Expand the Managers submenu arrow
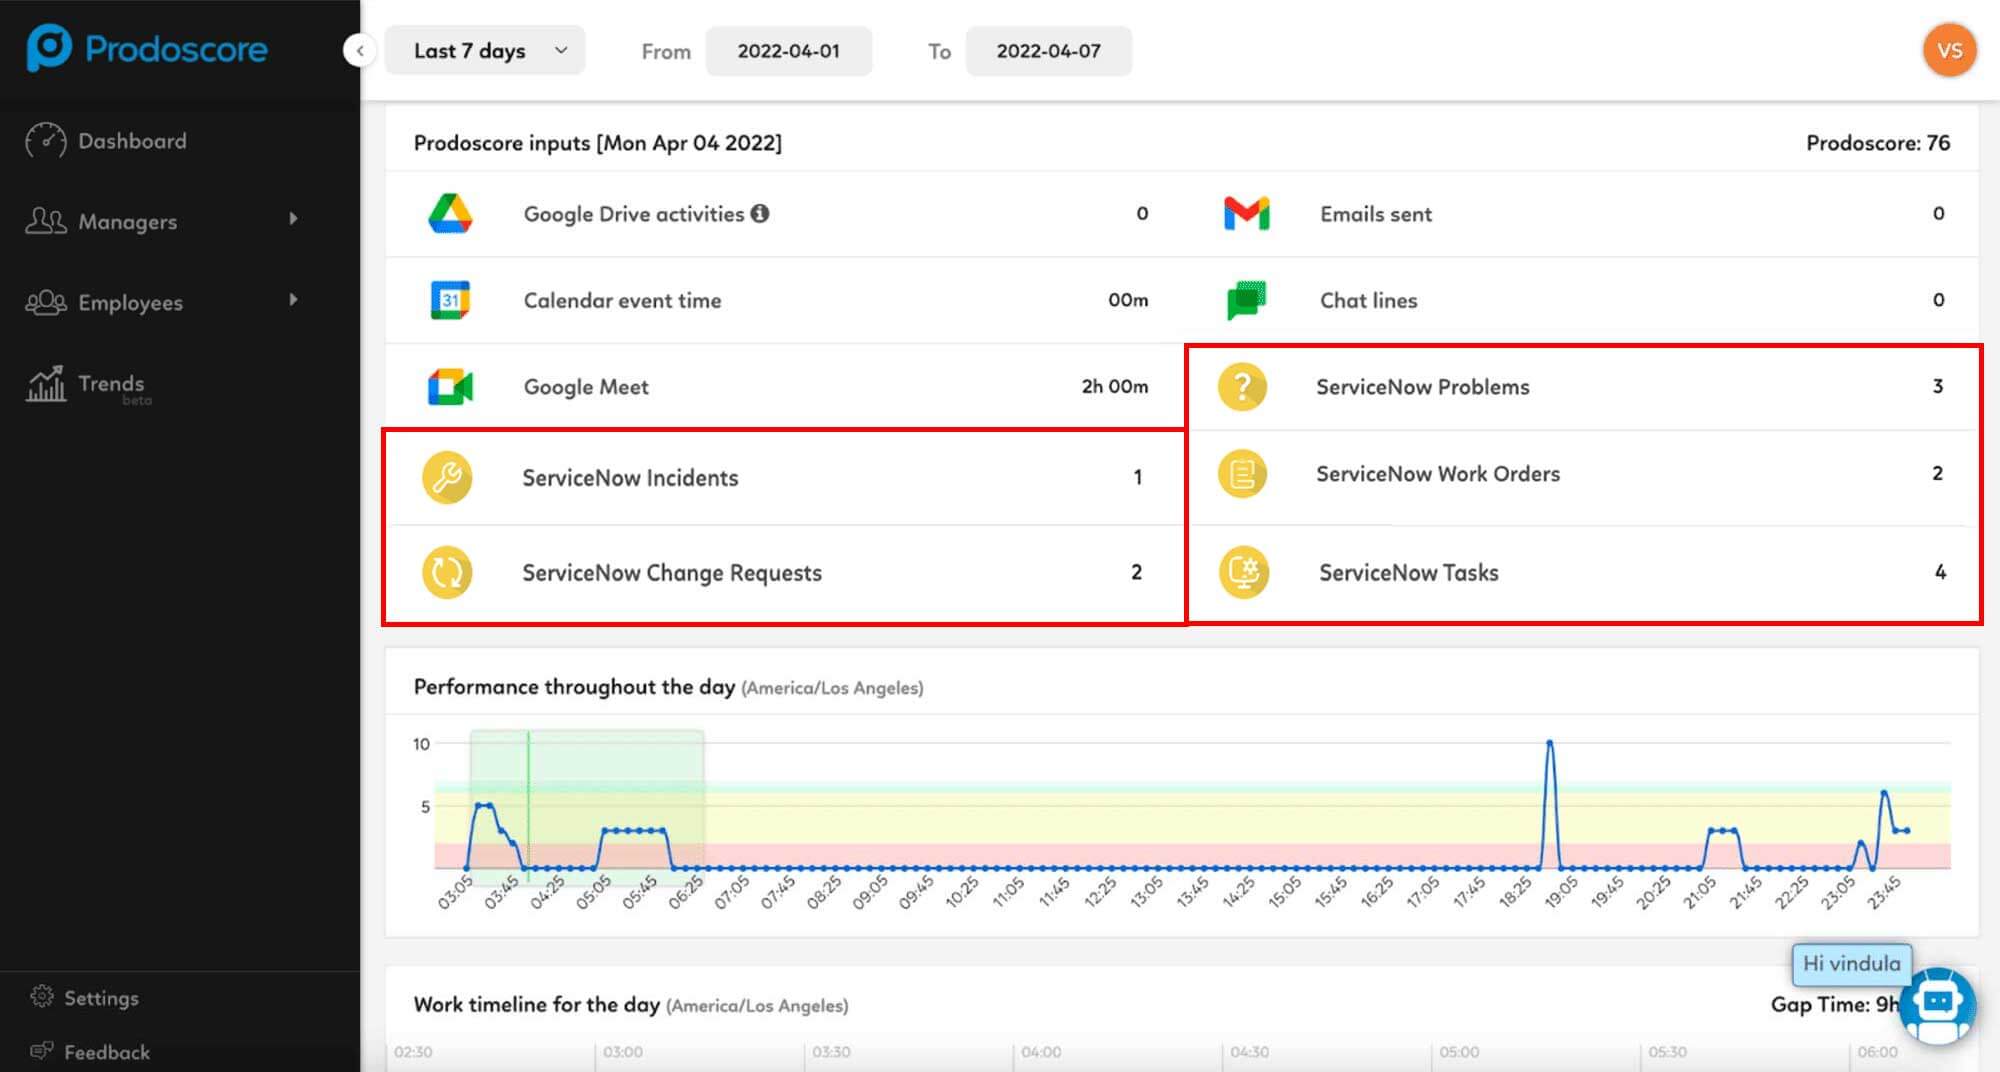The width and height of the screenshot is (2000, 1072). click(293, 219)
